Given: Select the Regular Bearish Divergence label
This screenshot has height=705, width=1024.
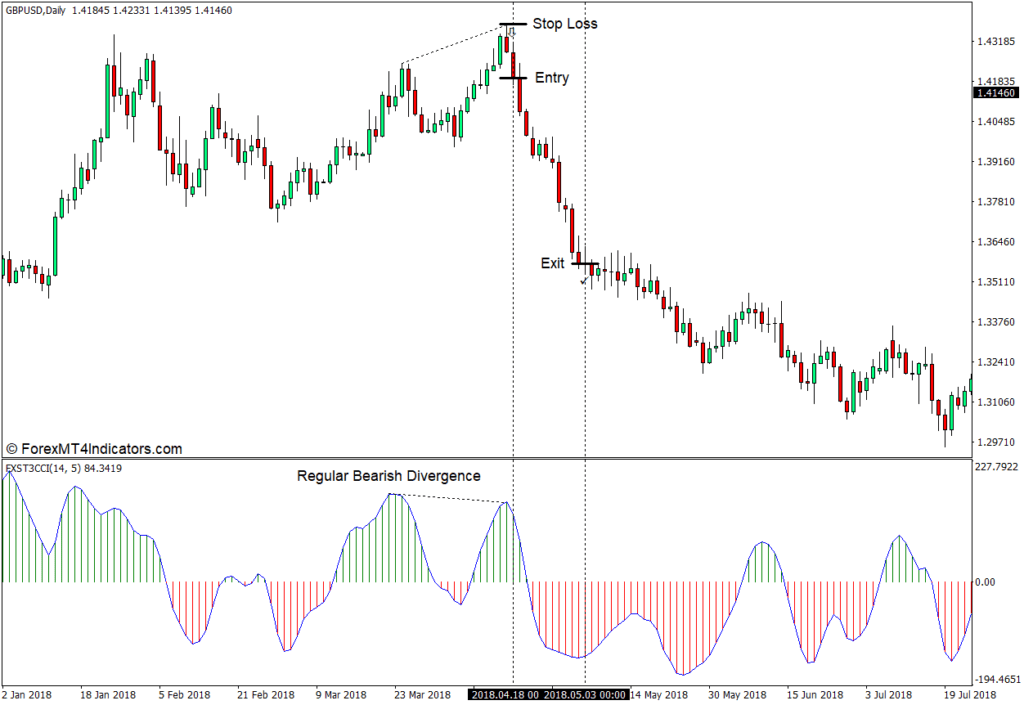Looking at the screenshot, I should 388,476.
